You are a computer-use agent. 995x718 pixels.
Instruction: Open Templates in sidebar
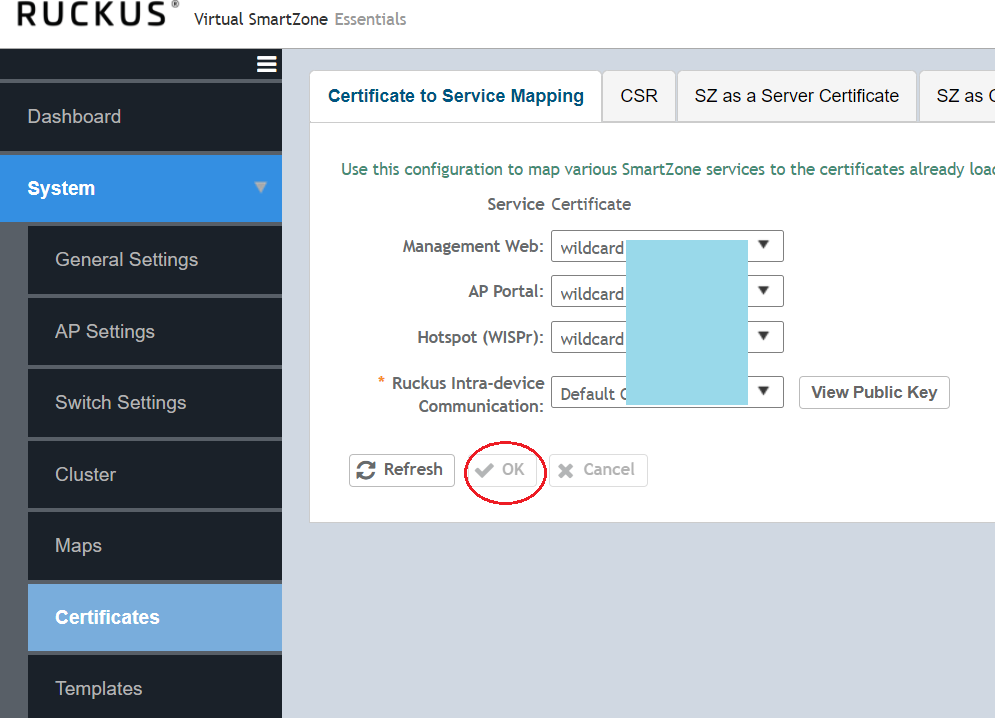[x=98, y=689]
